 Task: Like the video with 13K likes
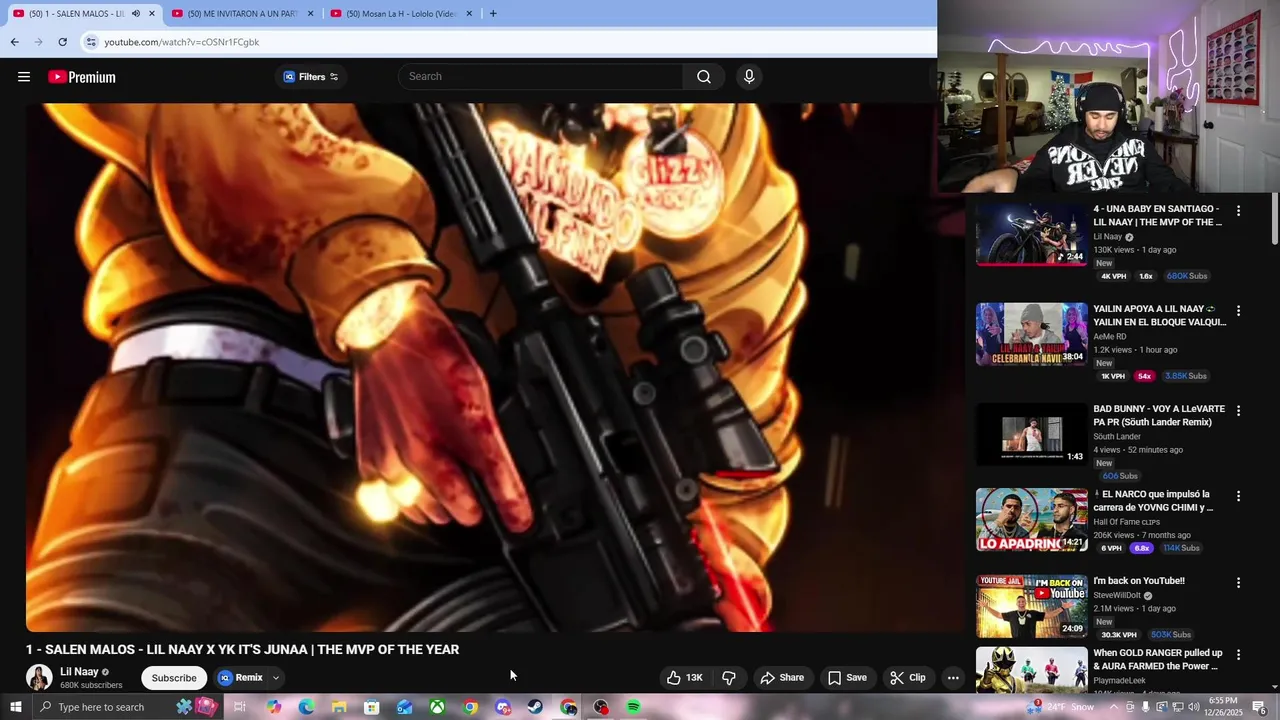[685, 678]
